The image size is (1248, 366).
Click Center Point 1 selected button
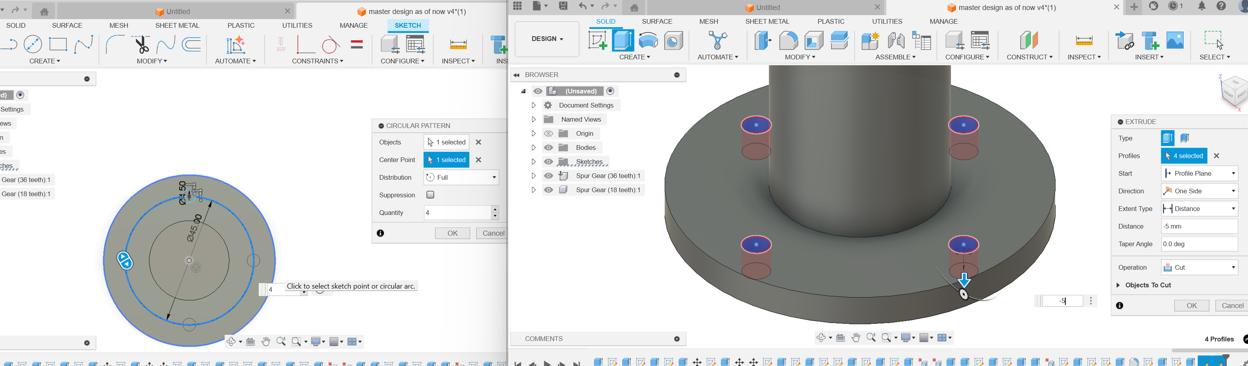446,160
